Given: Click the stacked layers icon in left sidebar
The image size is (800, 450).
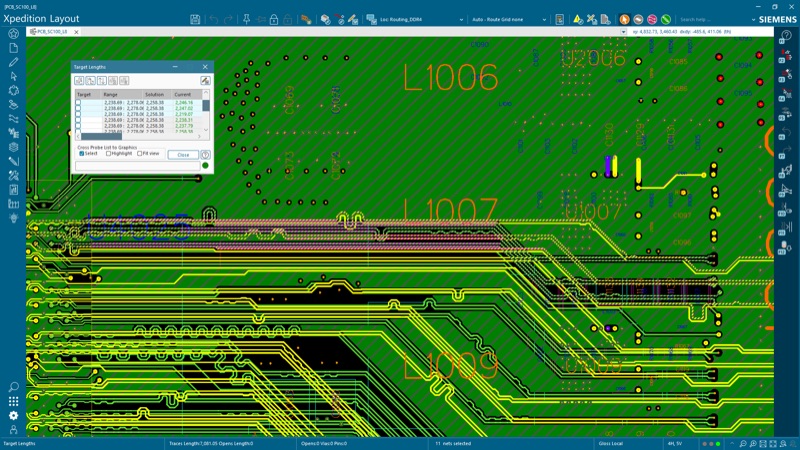Looking at the screenshot, I should pyautogui.click(x=13, y=146).
